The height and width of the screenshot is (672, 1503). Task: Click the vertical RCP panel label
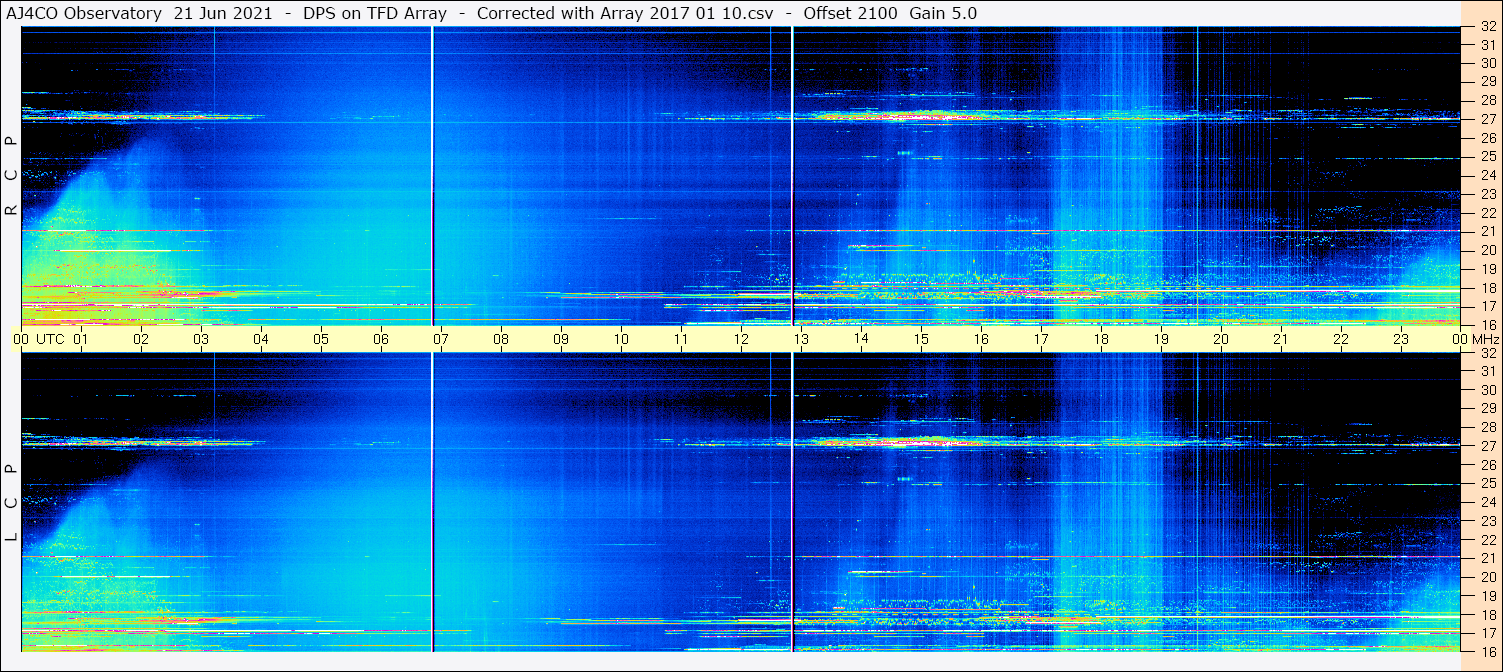click(11, 175)
